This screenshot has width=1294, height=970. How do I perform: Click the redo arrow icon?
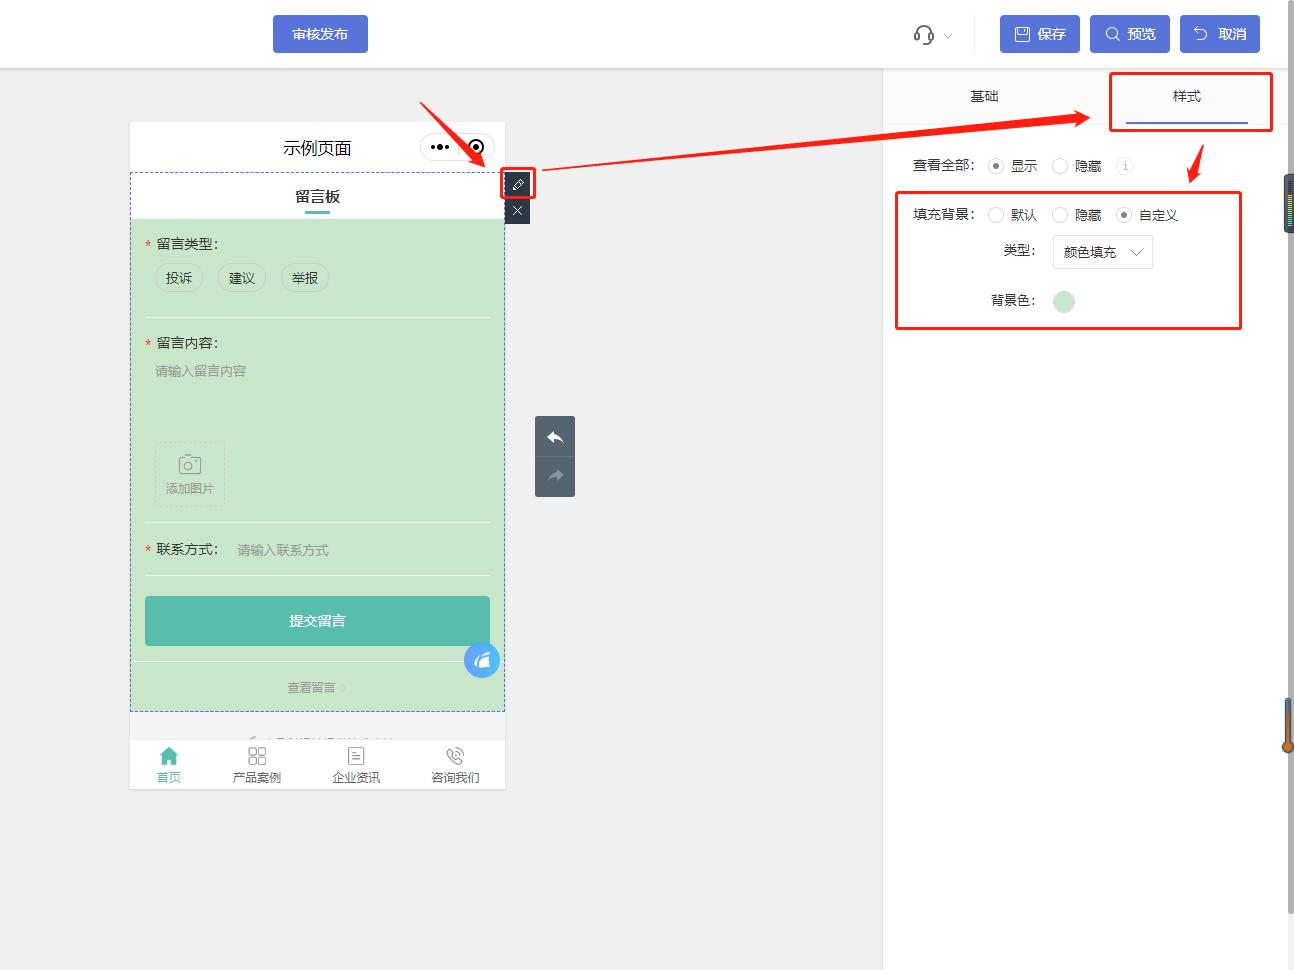point(555,476)
